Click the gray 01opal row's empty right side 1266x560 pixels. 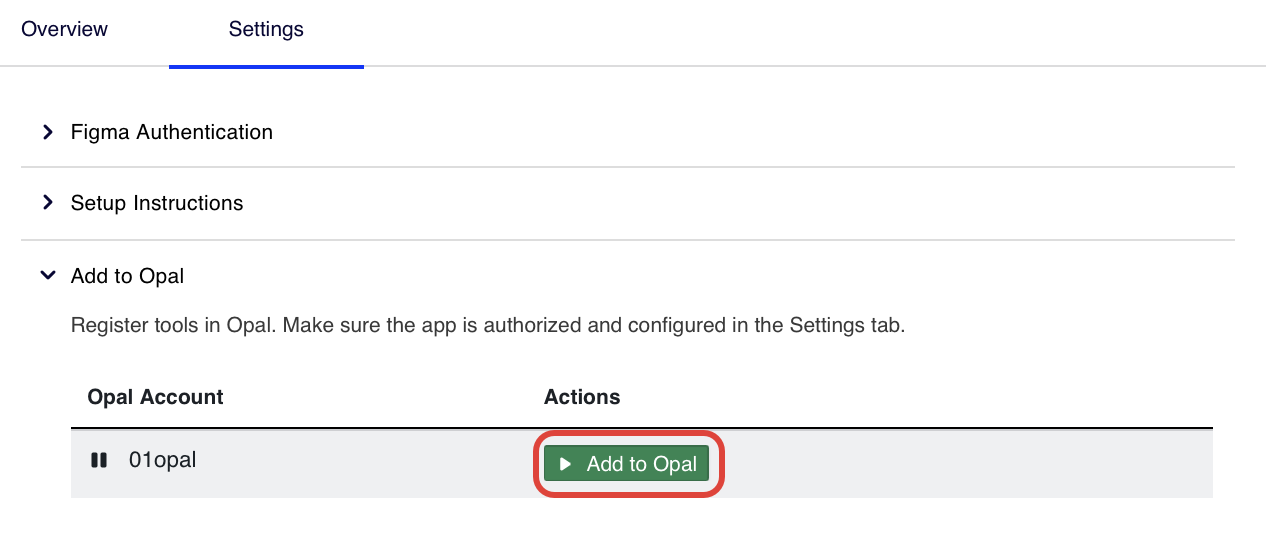960,463
